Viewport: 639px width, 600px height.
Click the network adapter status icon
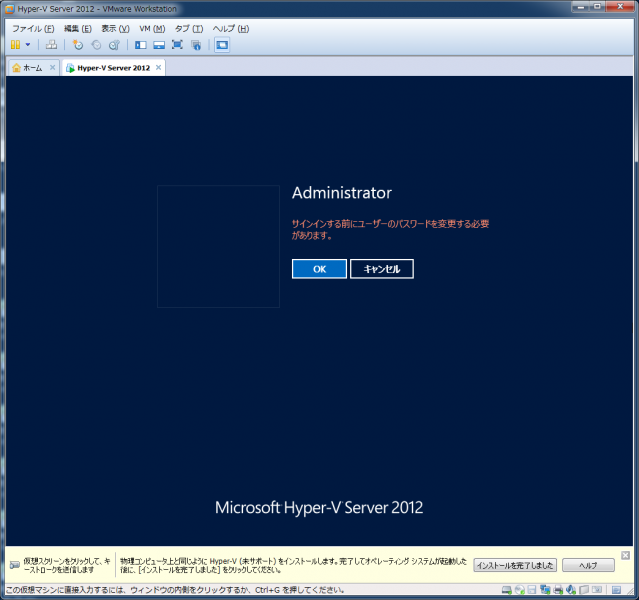[x=545, y=589]
